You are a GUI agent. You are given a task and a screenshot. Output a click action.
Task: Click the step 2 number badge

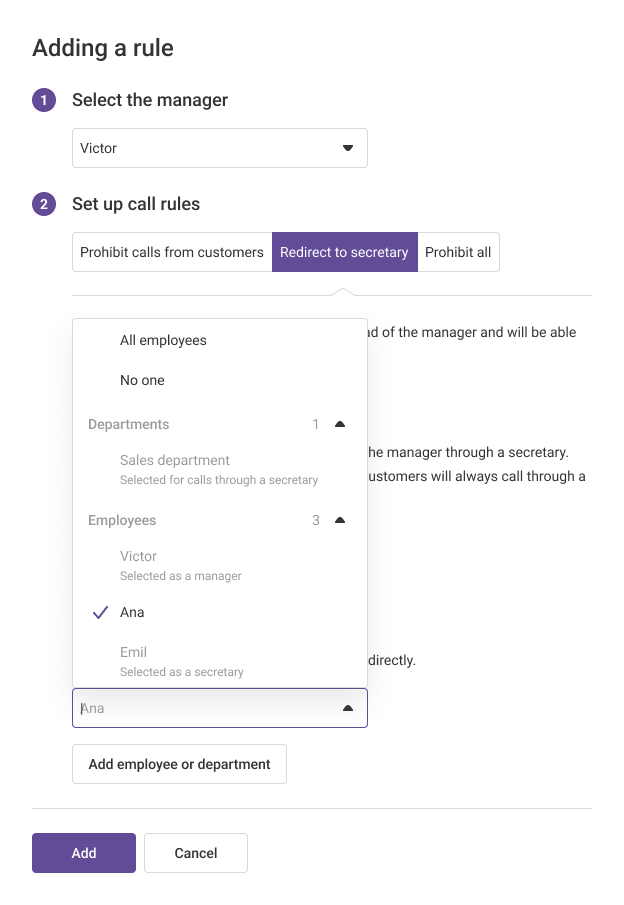[x=44, y=204]
